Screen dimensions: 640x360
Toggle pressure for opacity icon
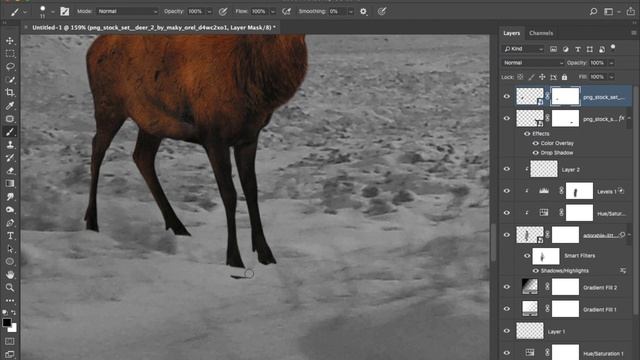223,11
